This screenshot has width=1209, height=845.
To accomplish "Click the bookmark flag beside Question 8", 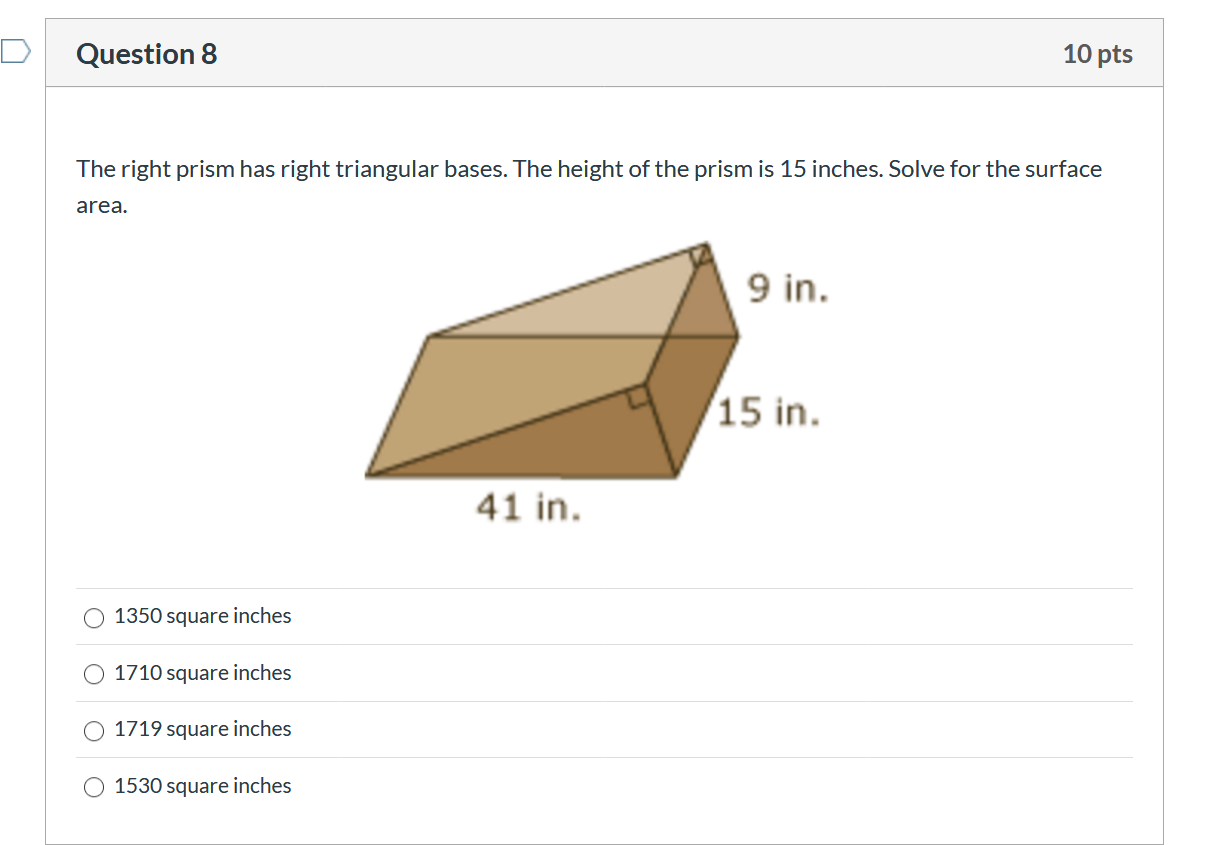I will point(15,50).
